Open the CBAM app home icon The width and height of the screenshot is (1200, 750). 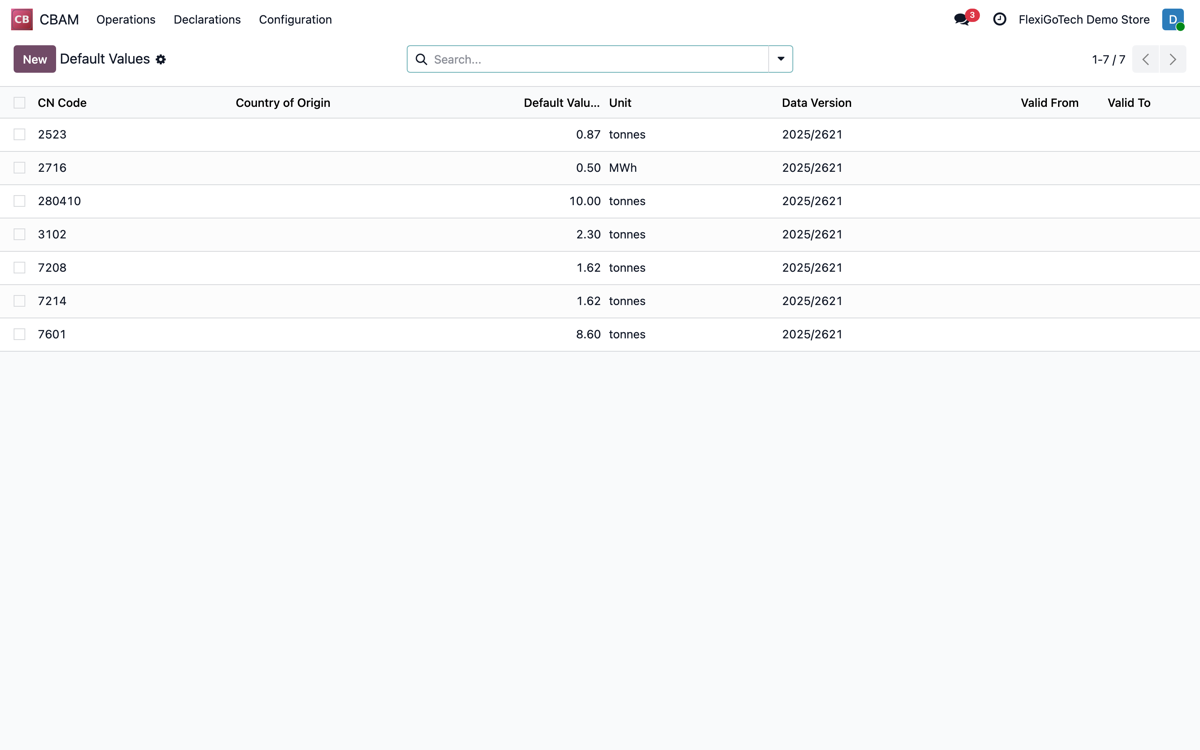click(x=22, y=19)
